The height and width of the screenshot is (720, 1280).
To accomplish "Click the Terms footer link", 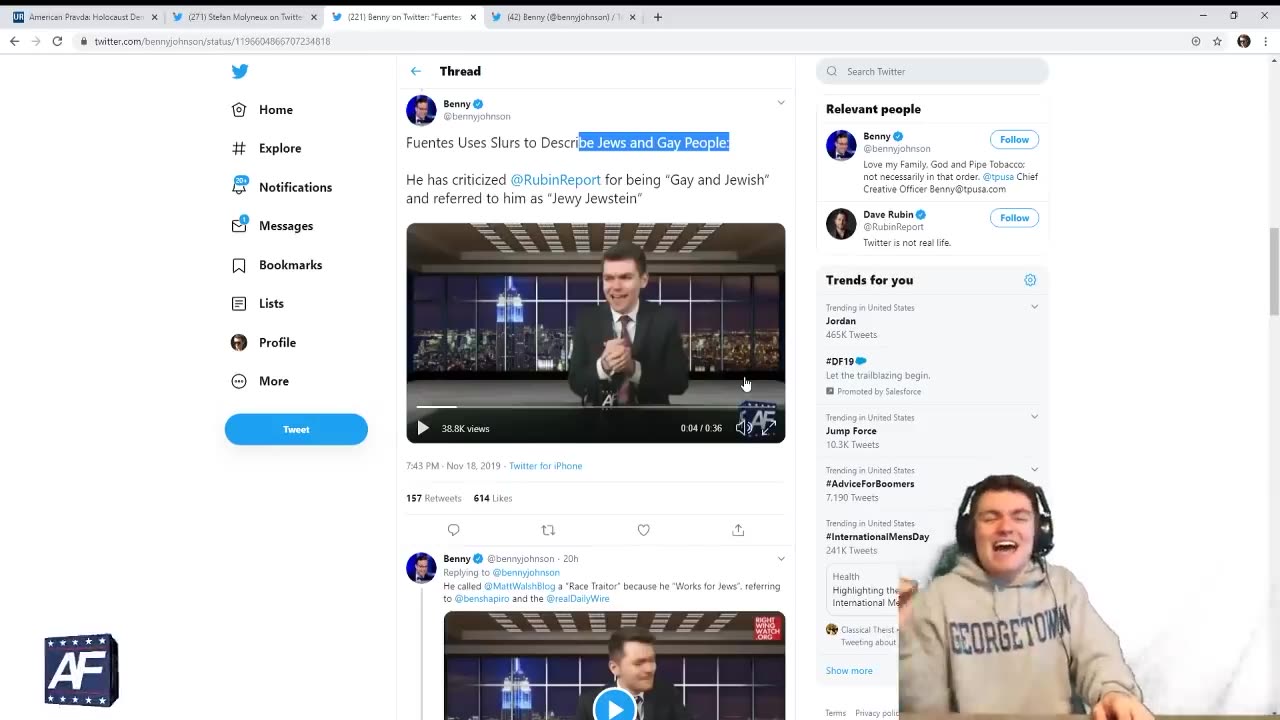I will [835, 713].
